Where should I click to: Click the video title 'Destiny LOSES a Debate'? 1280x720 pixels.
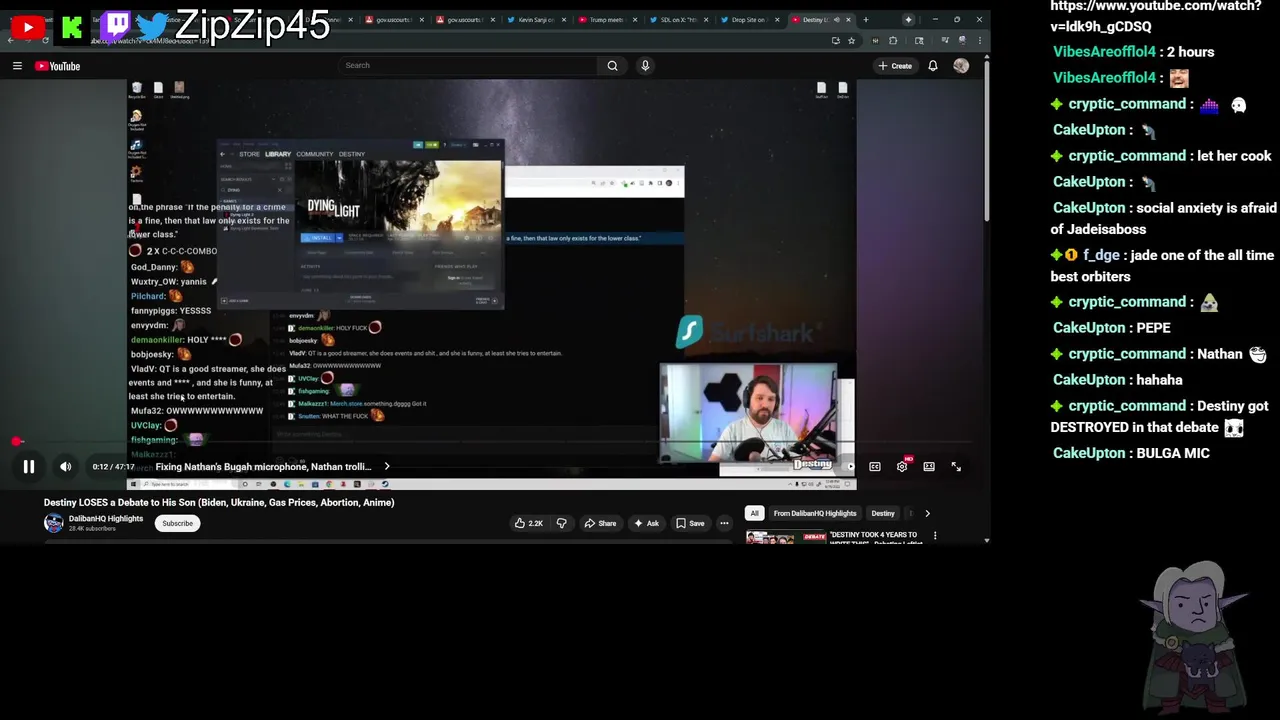[219, 503]
